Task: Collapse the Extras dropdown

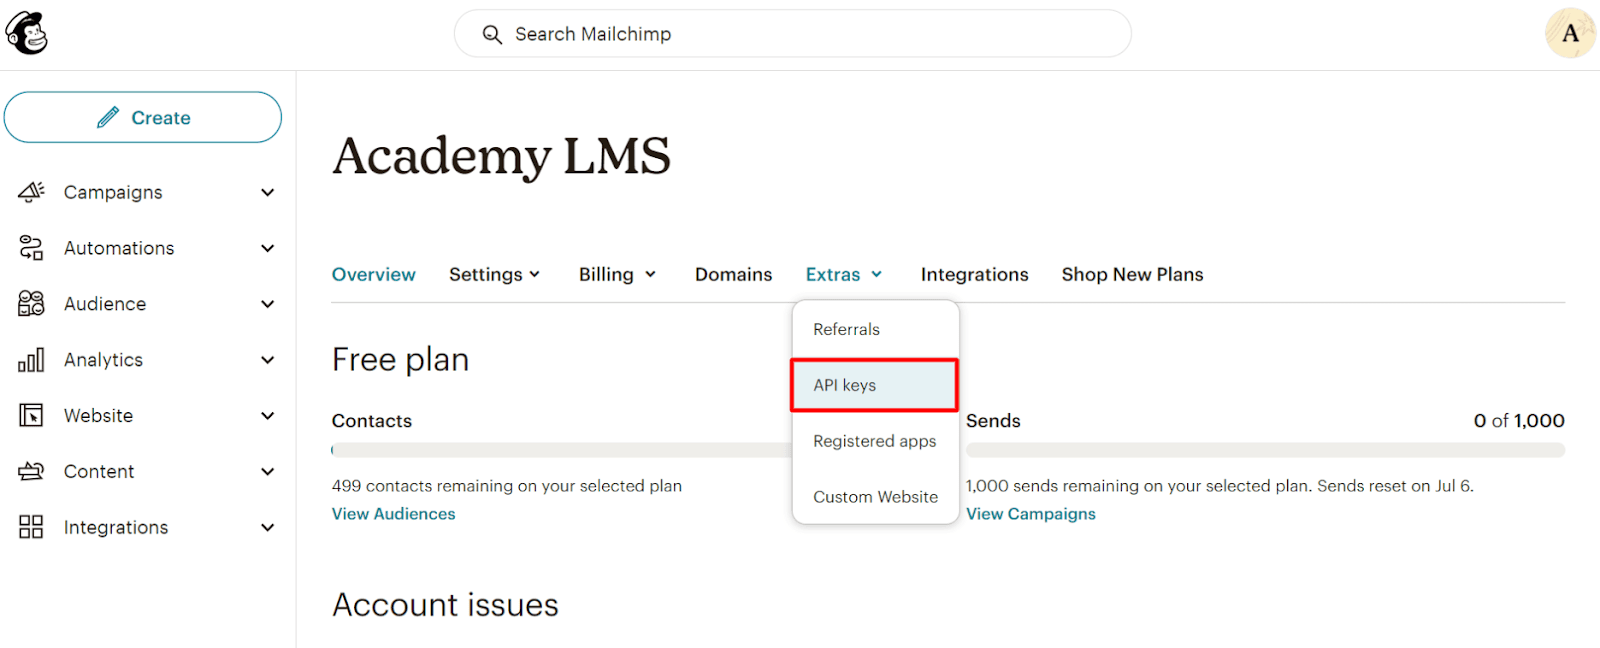Action: pos(845,274)
